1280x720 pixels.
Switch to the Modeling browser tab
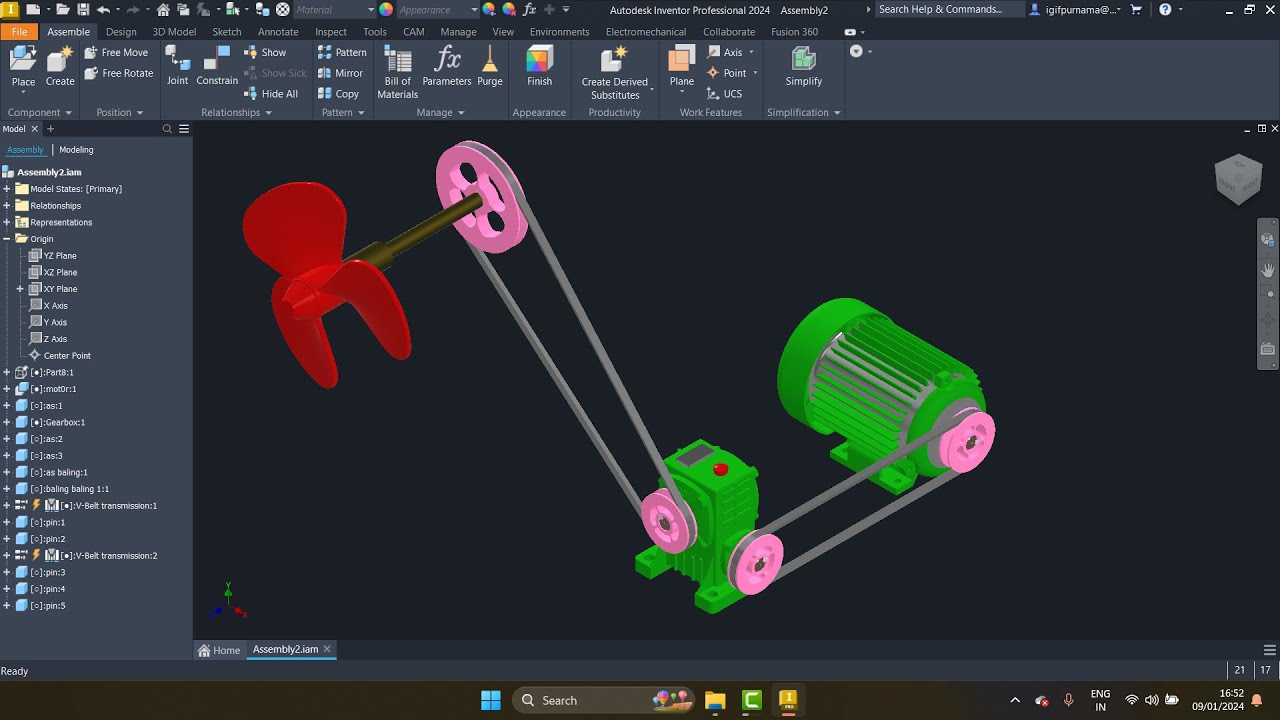point(76,150)
